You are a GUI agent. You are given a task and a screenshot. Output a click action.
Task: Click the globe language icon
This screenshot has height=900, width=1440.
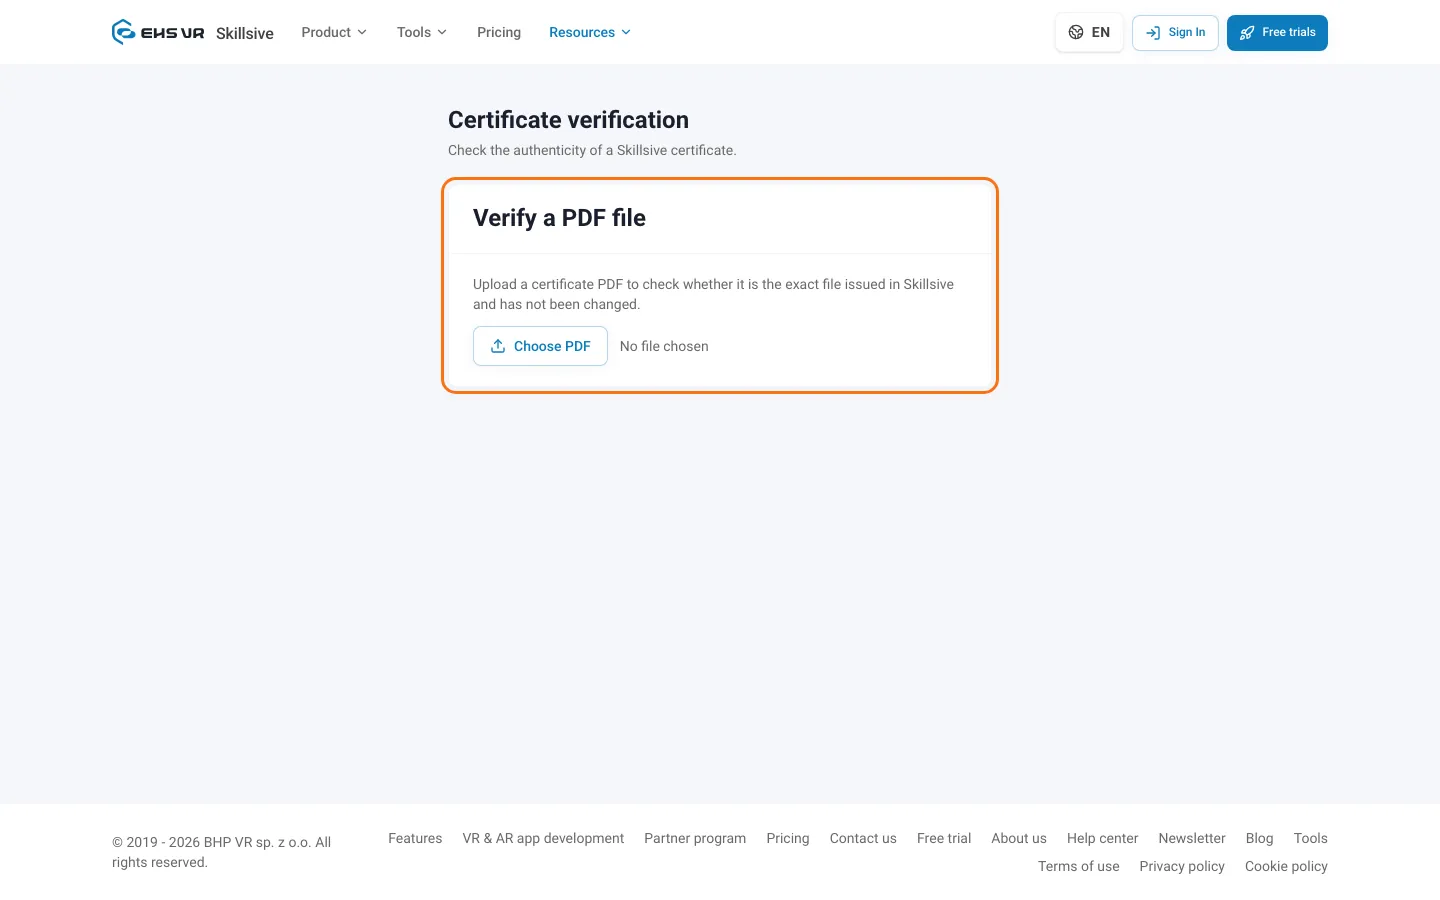(x=1076, y=32)
